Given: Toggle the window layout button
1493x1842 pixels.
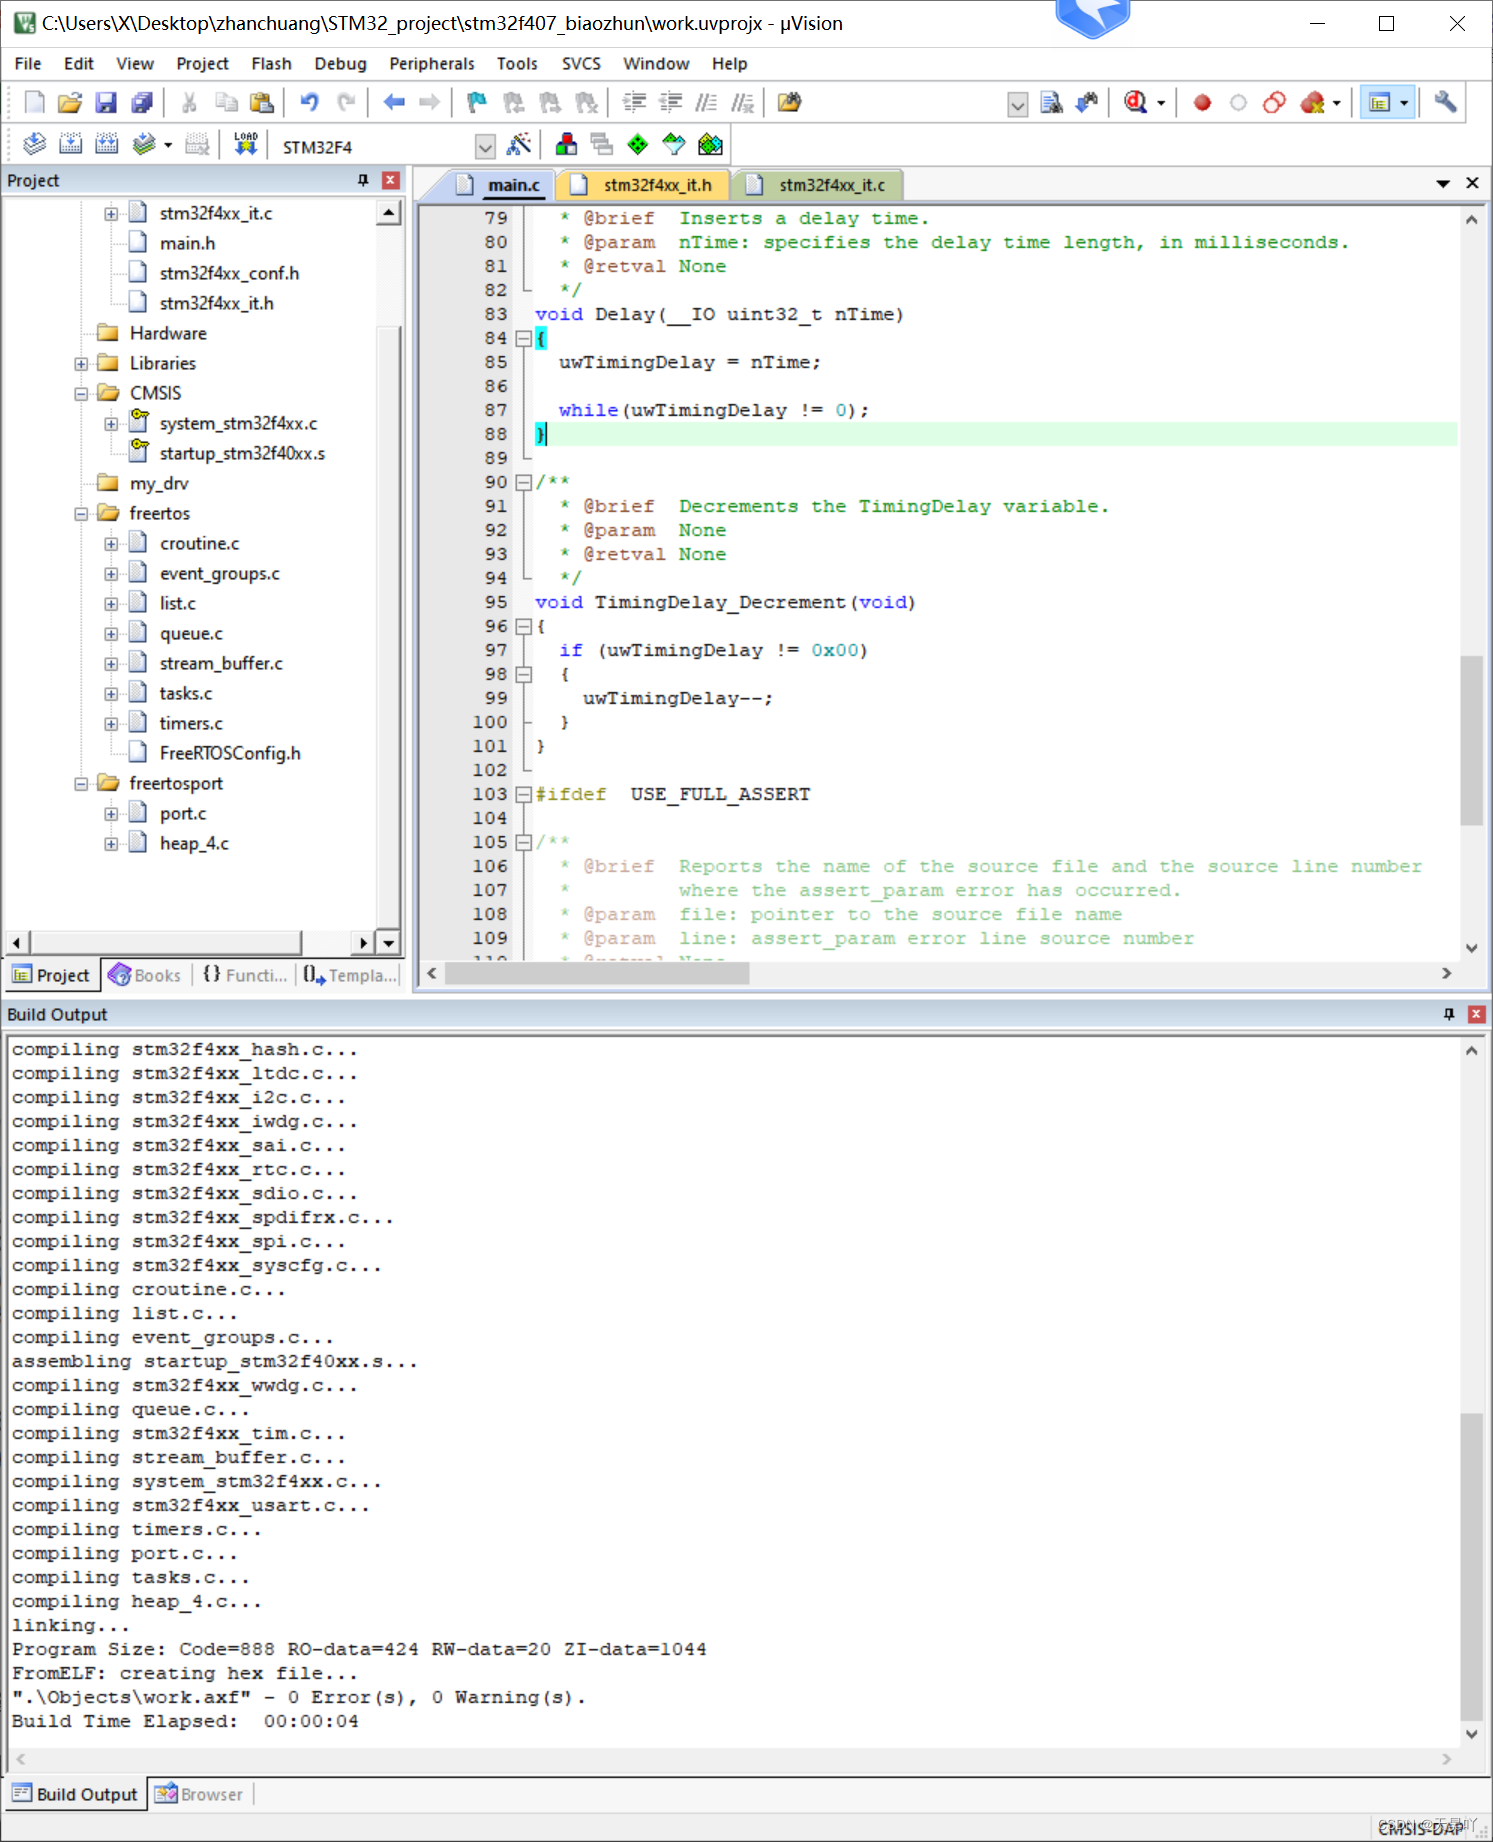Looking at the screenshot, I should [x=1380, y=102].
